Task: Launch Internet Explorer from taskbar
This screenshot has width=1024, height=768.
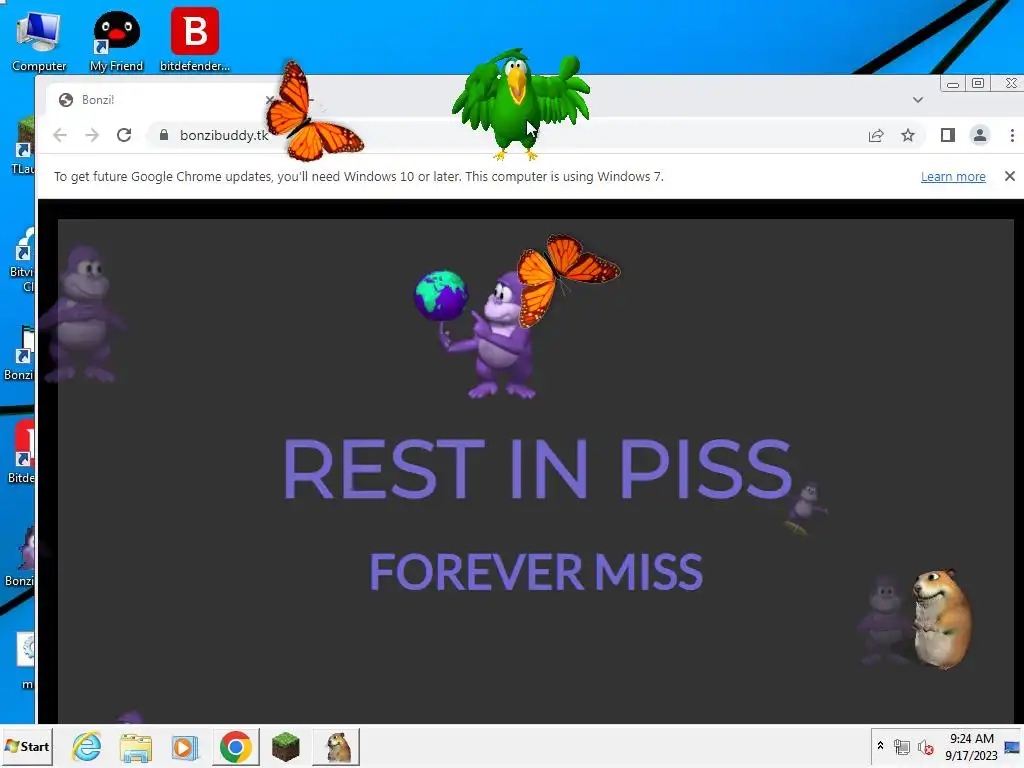Action: (x=86, y=746)
